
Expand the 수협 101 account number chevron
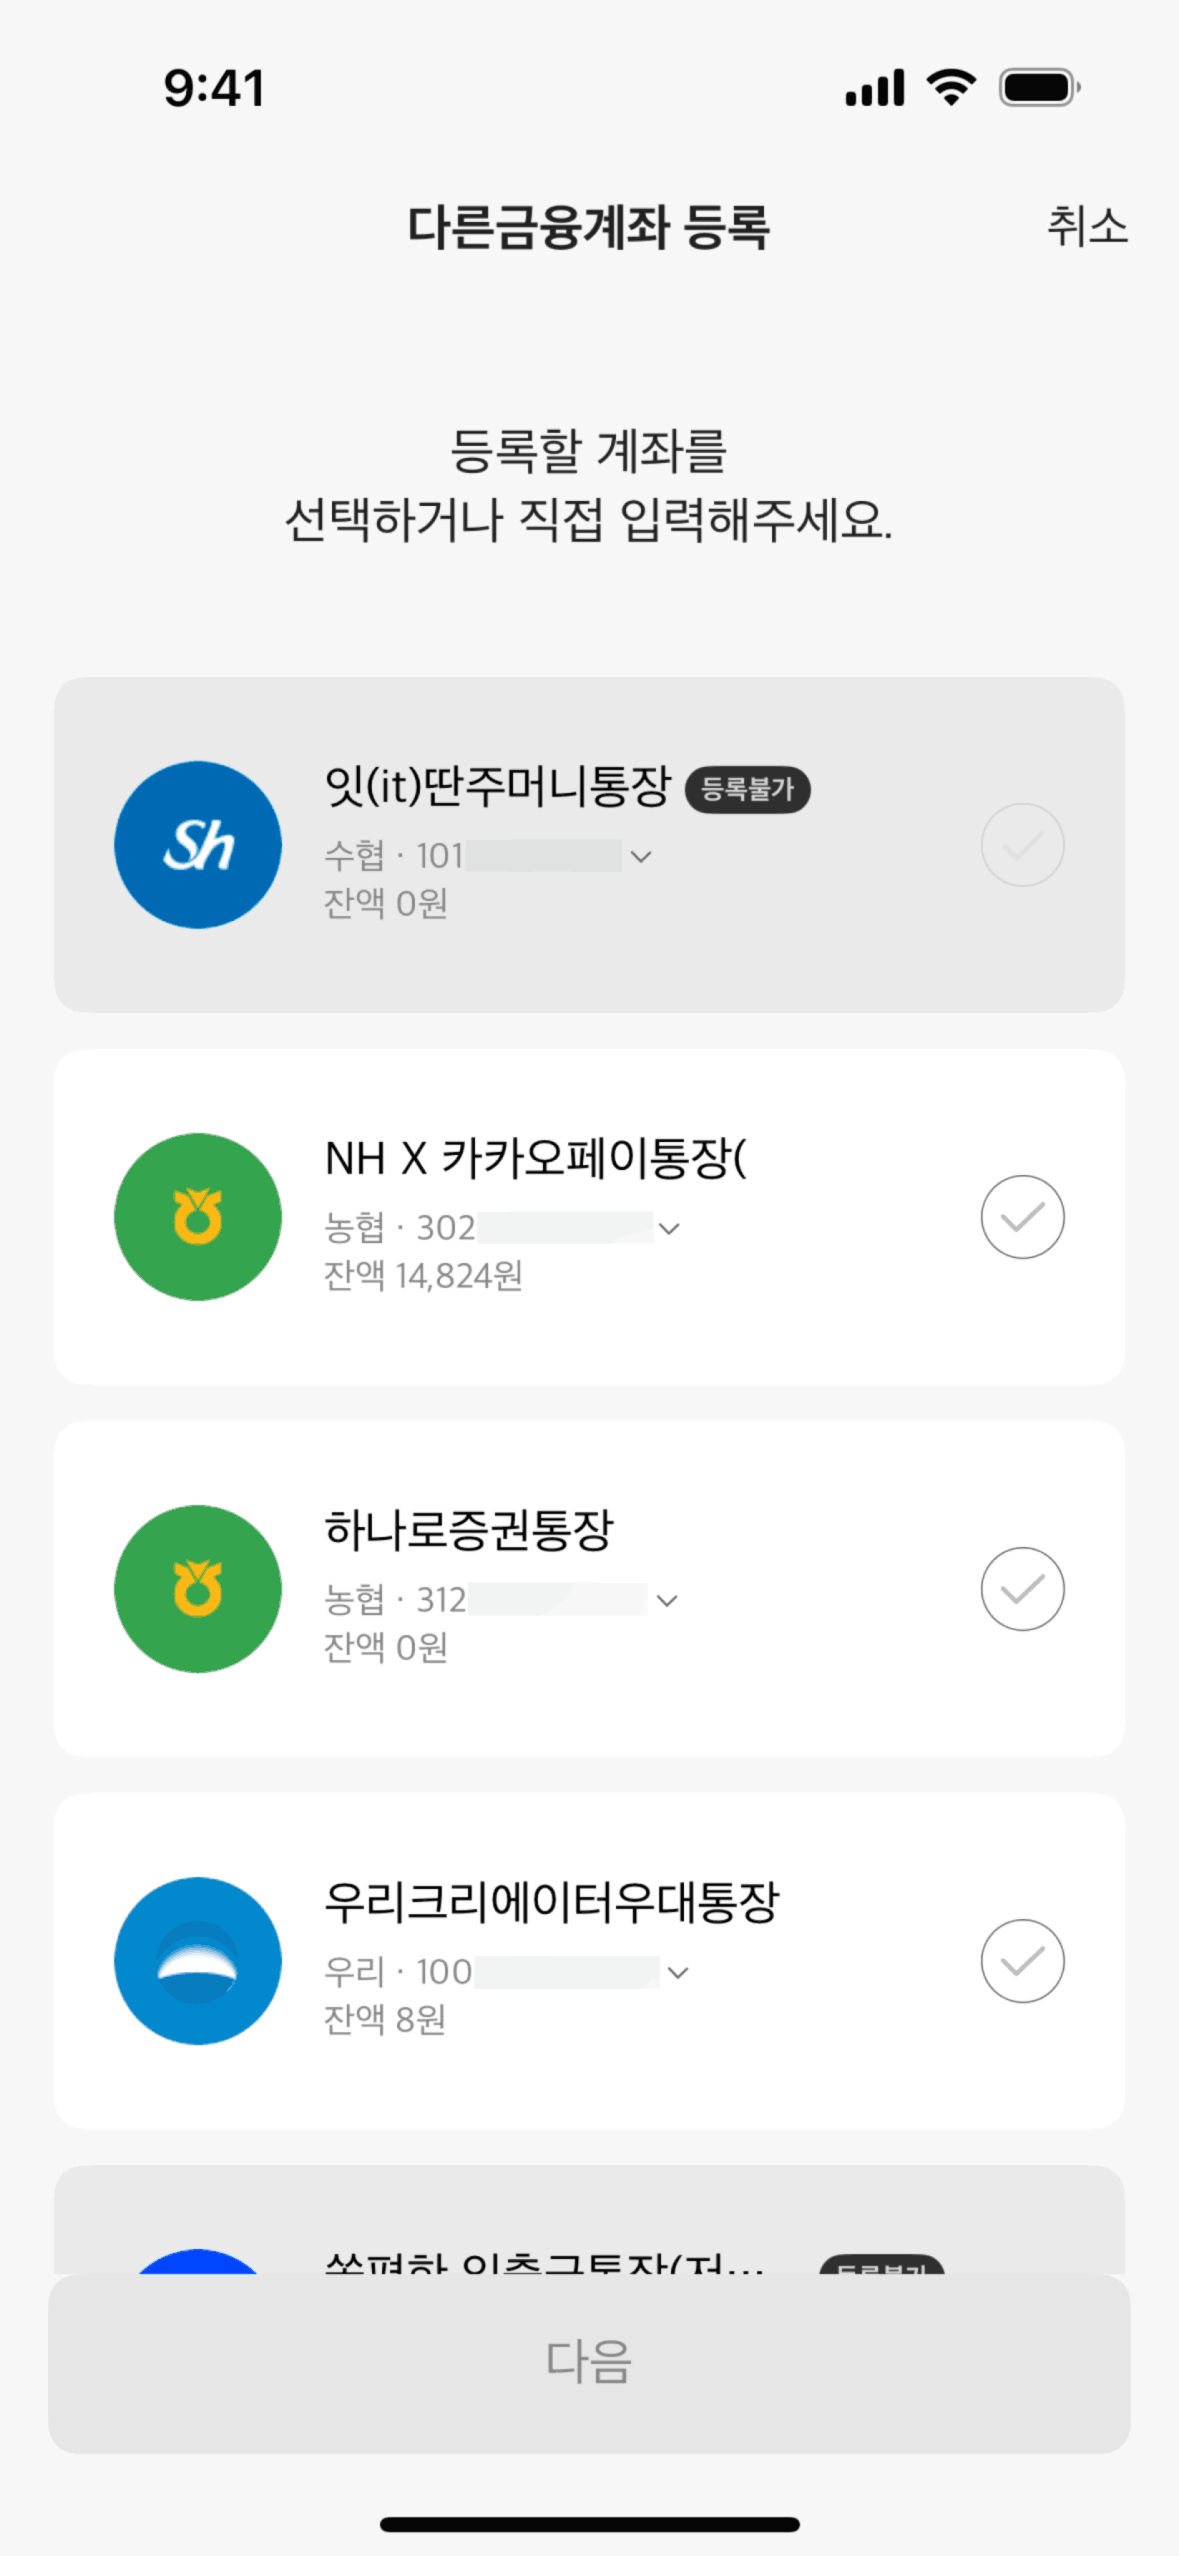tap(642, 857)
